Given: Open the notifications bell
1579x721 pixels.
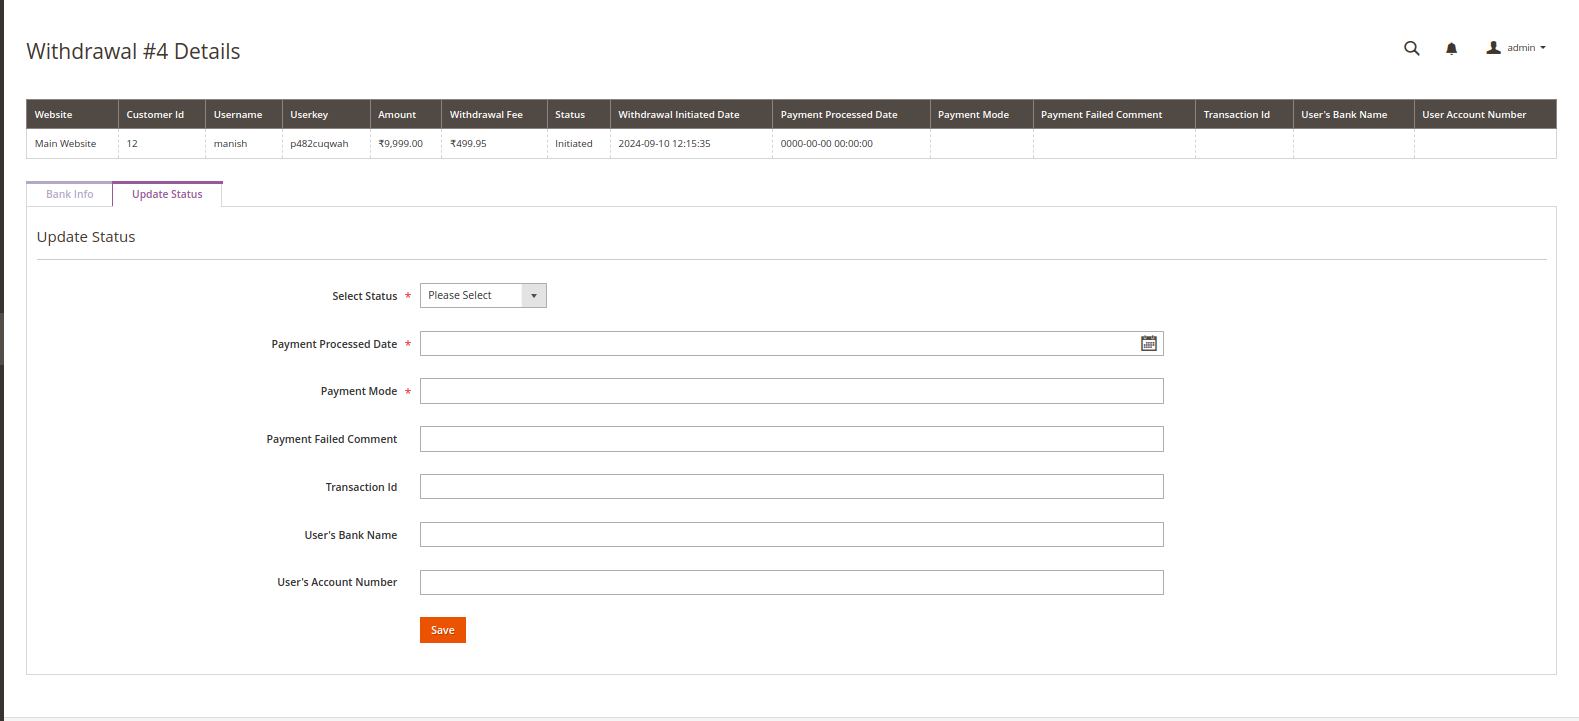Looking at the screenshot, I should 1451,48.
